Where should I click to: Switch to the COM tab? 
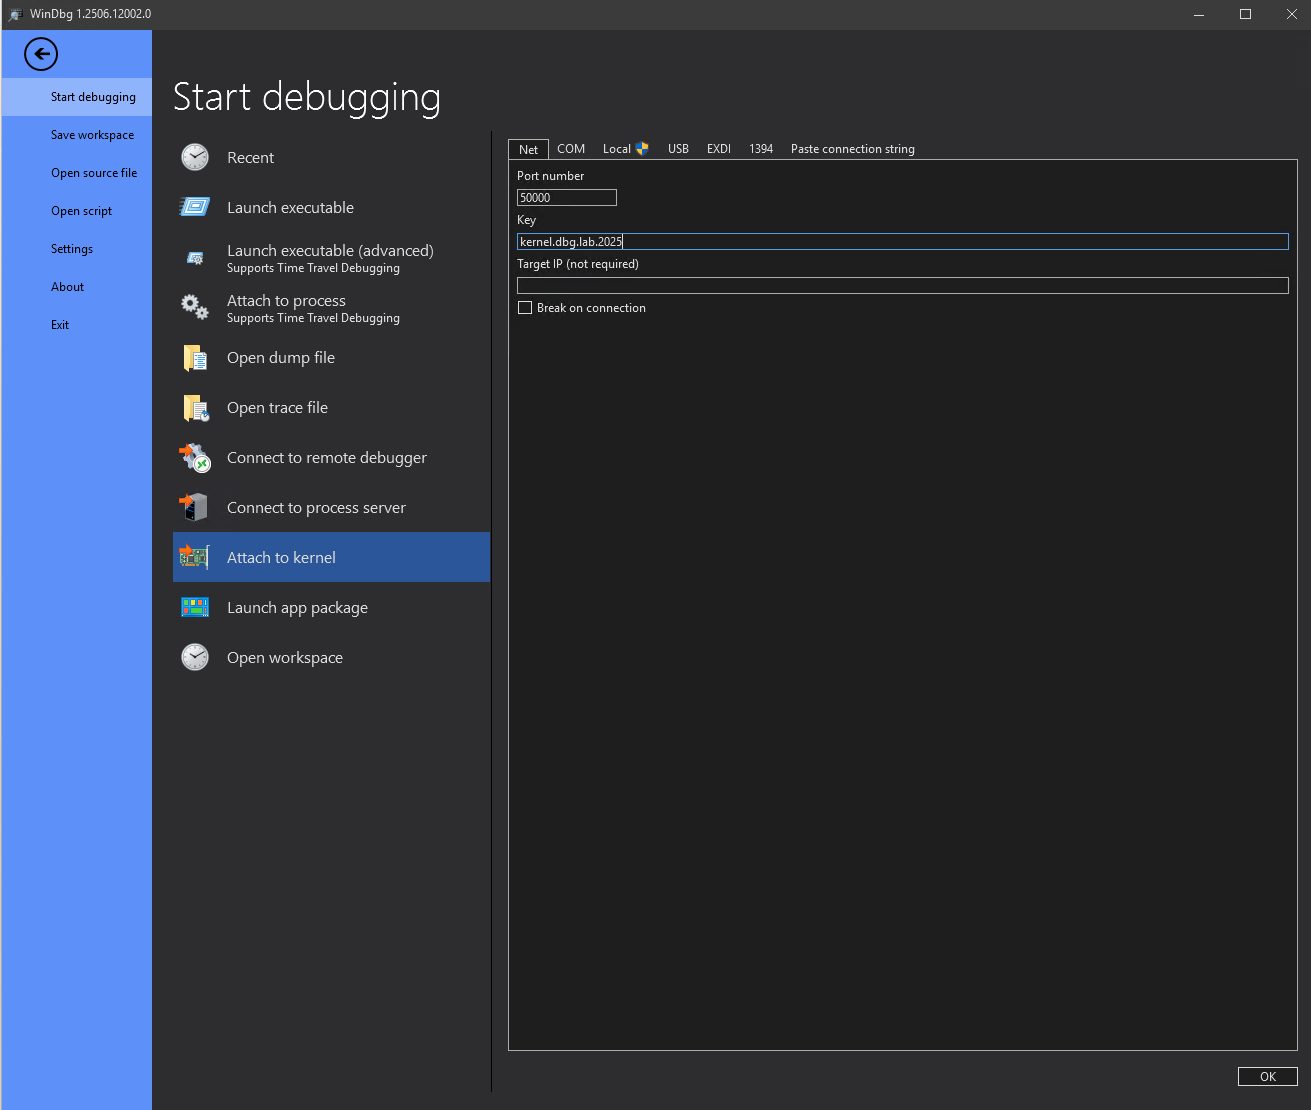[x=570, y=148]
